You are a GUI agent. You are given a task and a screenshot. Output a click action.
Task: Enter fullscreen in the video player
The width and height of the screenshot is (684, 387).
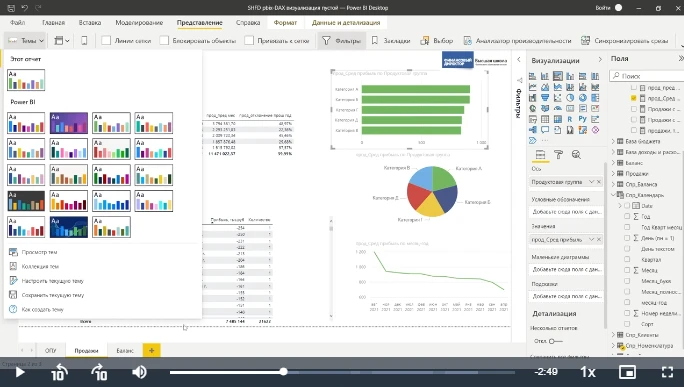click(x=667, y=372)
